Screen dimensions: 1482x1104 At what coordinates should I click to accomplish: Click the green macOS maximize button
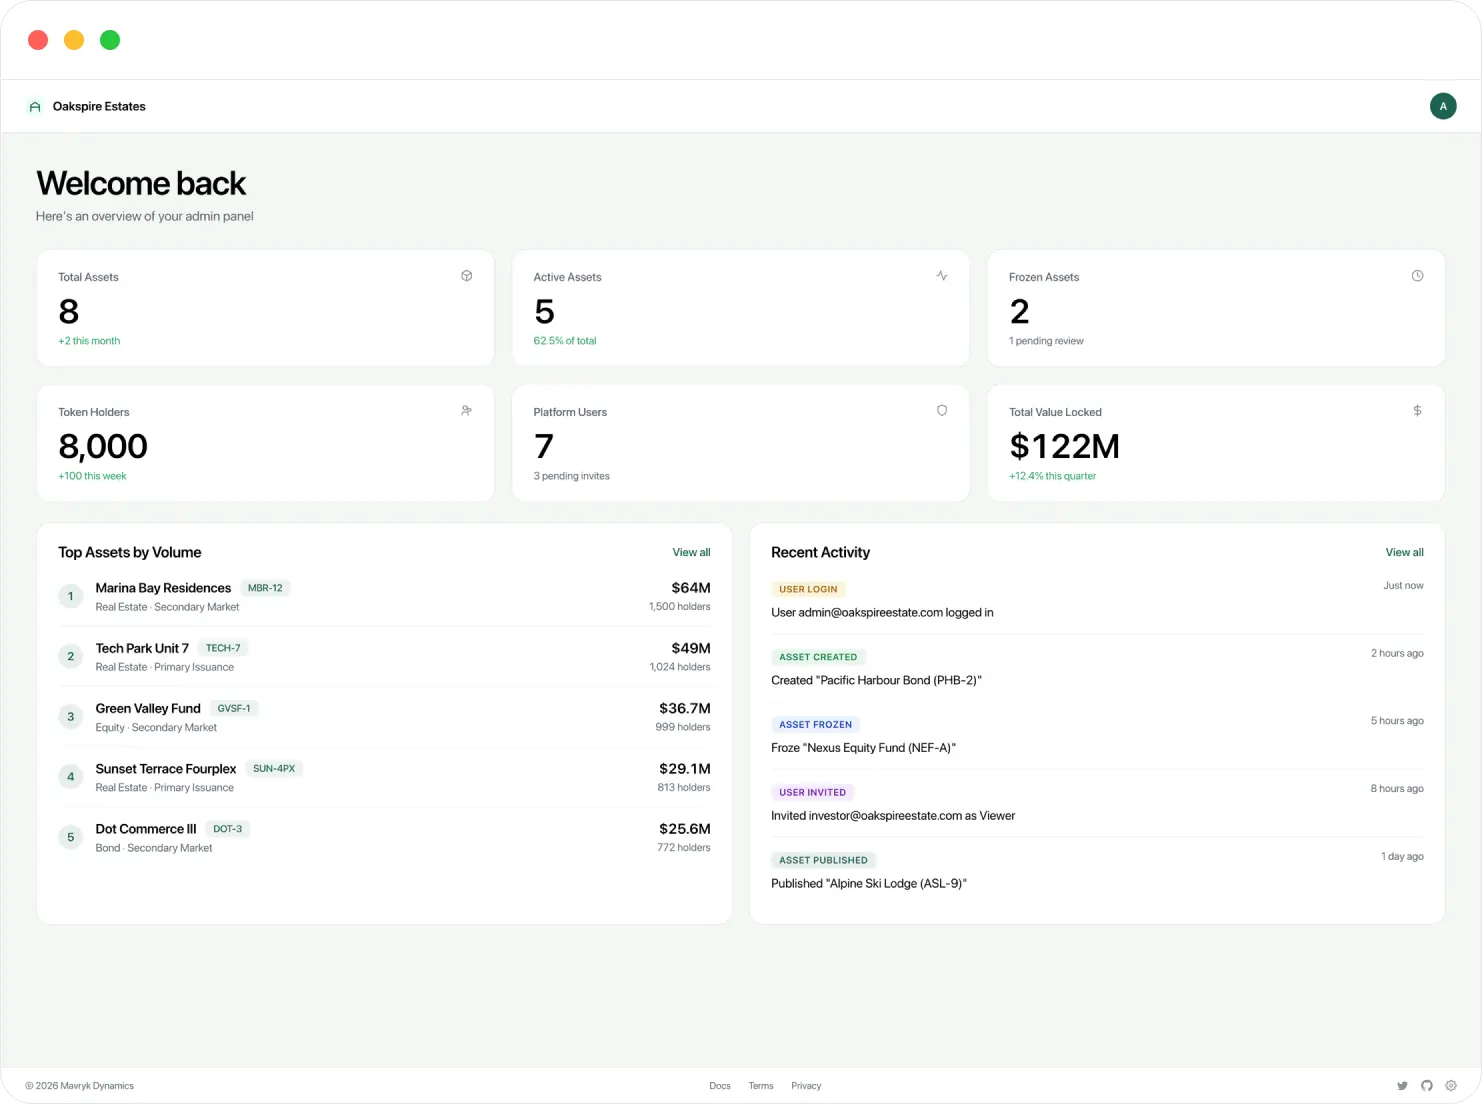click(110, 40)
